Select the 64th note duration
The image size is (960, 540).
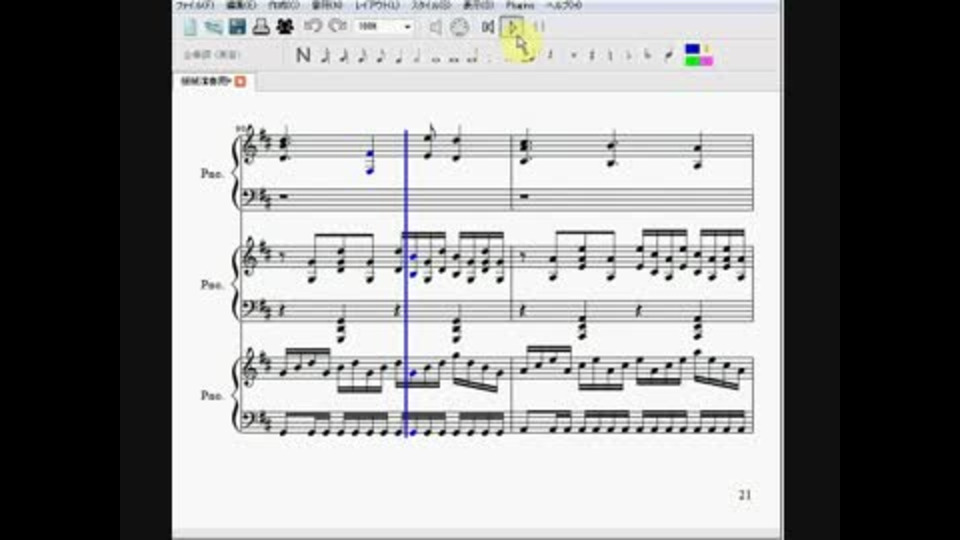[x=326, y=56]
